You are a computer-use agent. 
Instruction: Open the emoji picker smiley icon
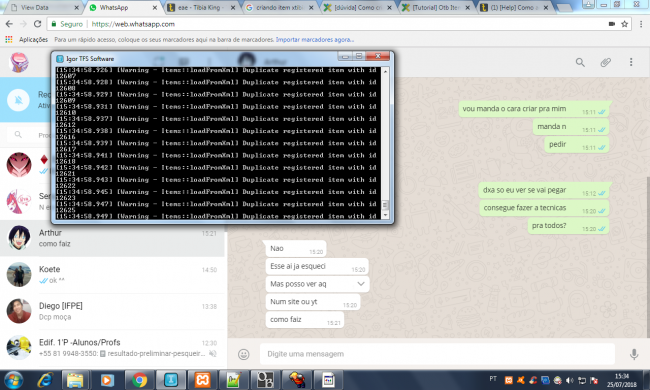244,354
